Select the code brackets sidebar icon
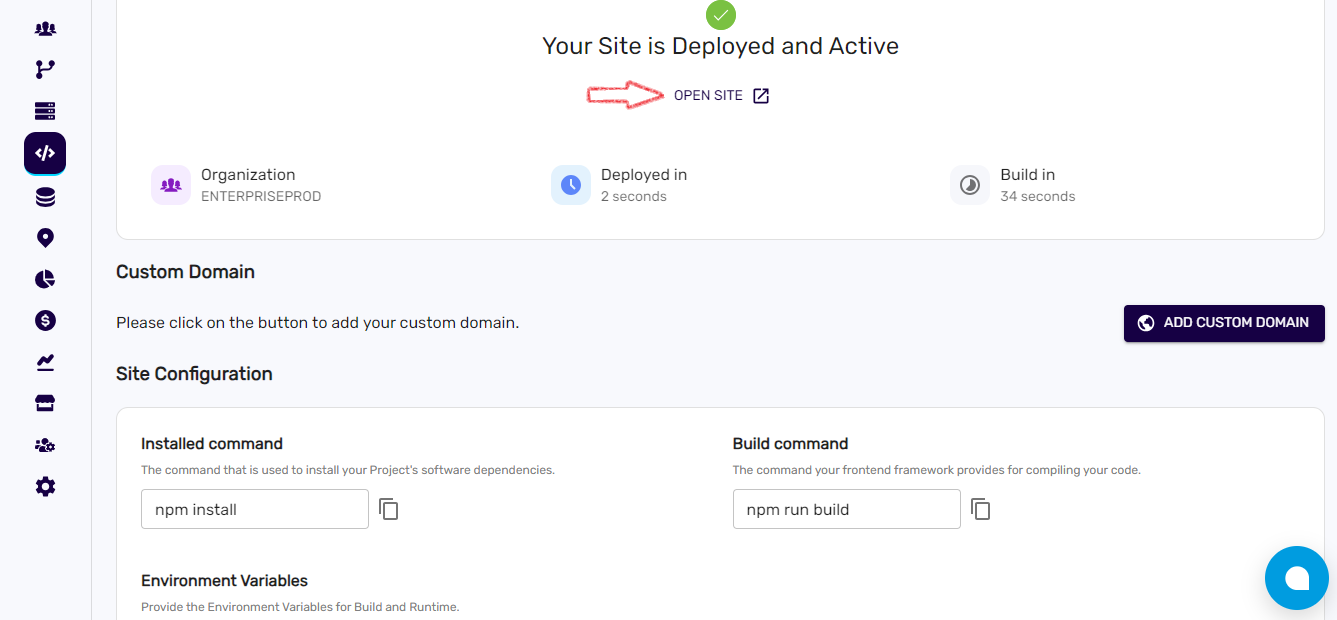Viewport: 1337px width, 620px height. click(45, 153)
